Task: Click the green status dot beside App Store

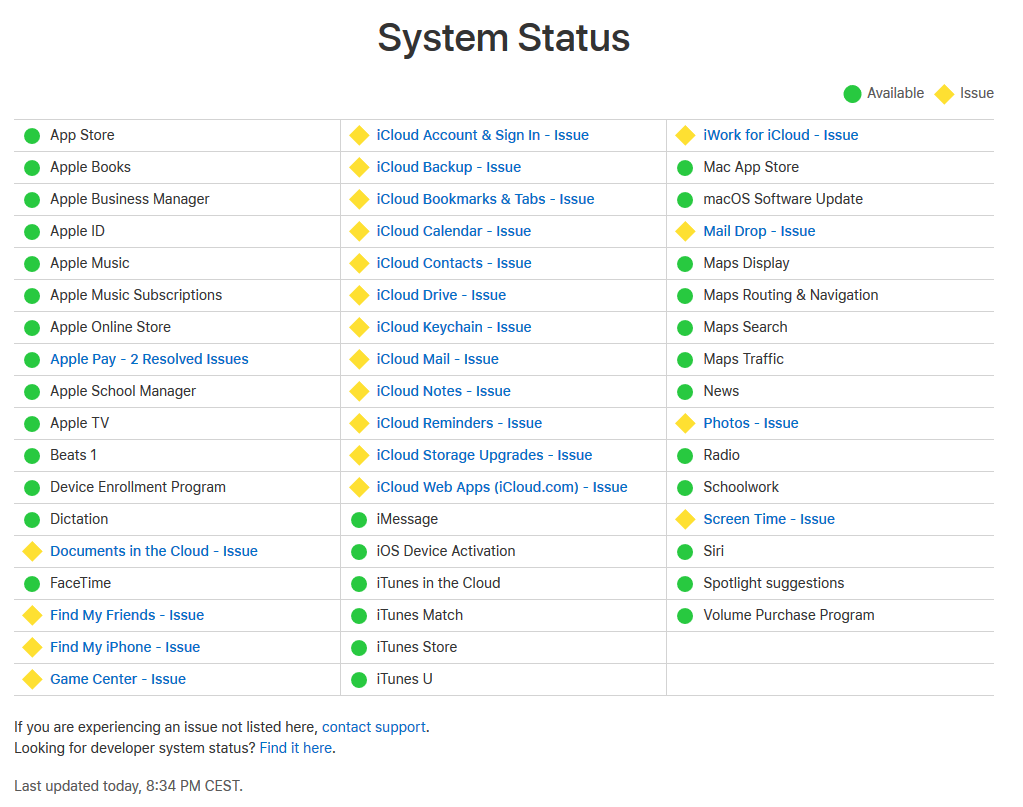Action: 32,136
